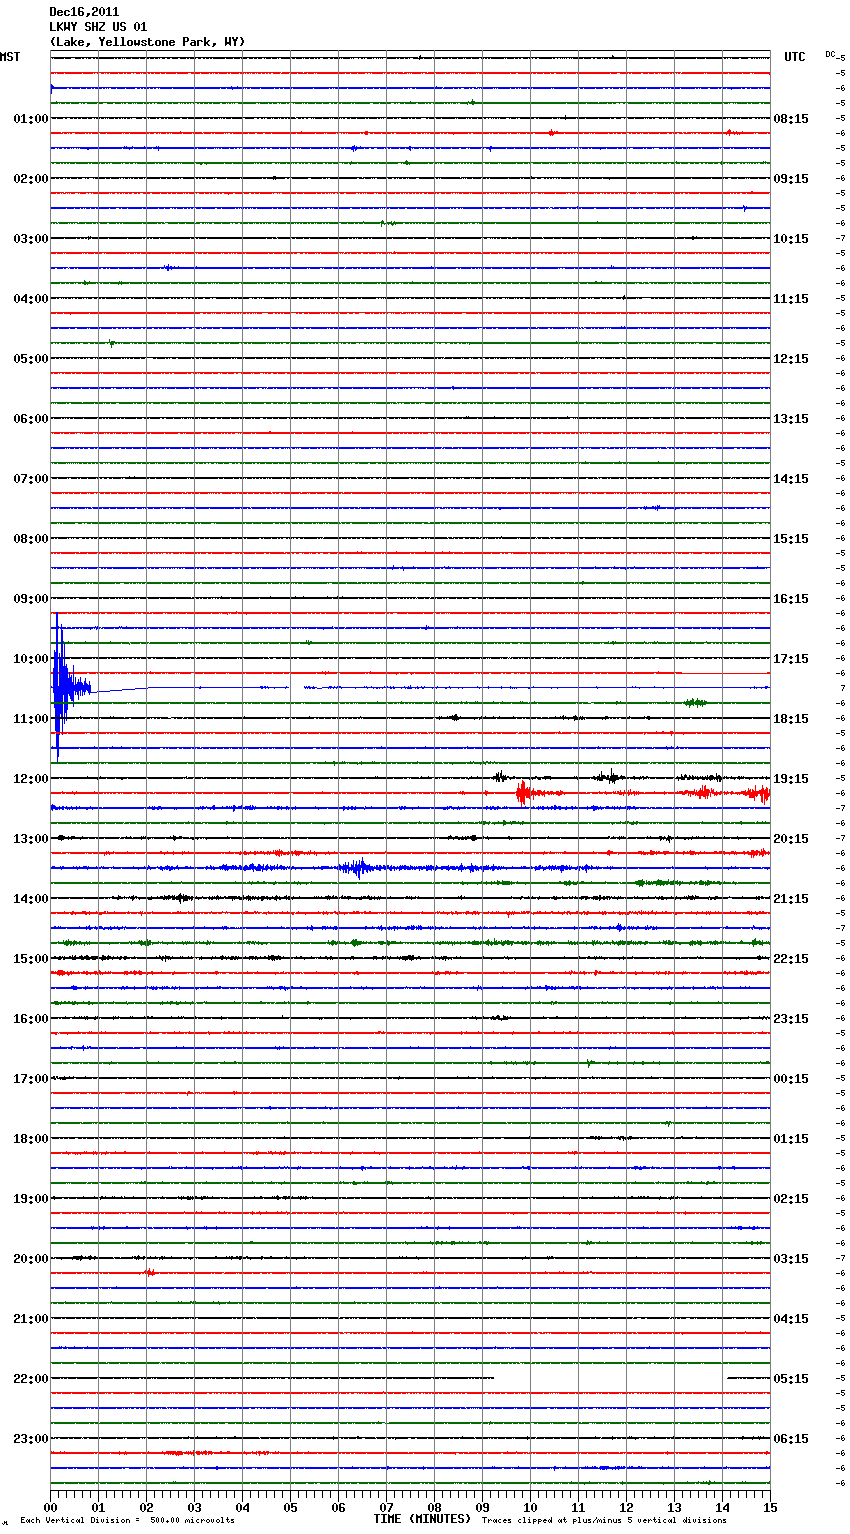850x1534 pixels.
Task: Click the 09 minute axis tick label
Action: coord(482,1507)
